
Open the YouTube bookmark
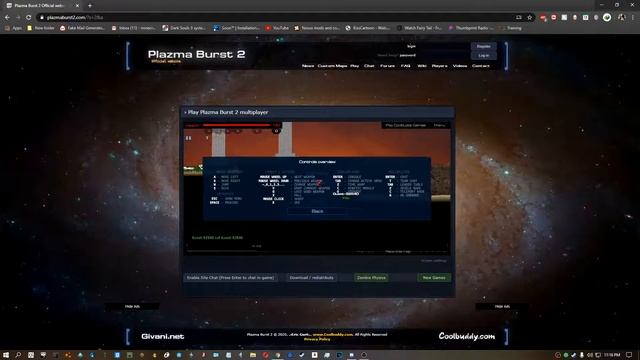[277, 28]
